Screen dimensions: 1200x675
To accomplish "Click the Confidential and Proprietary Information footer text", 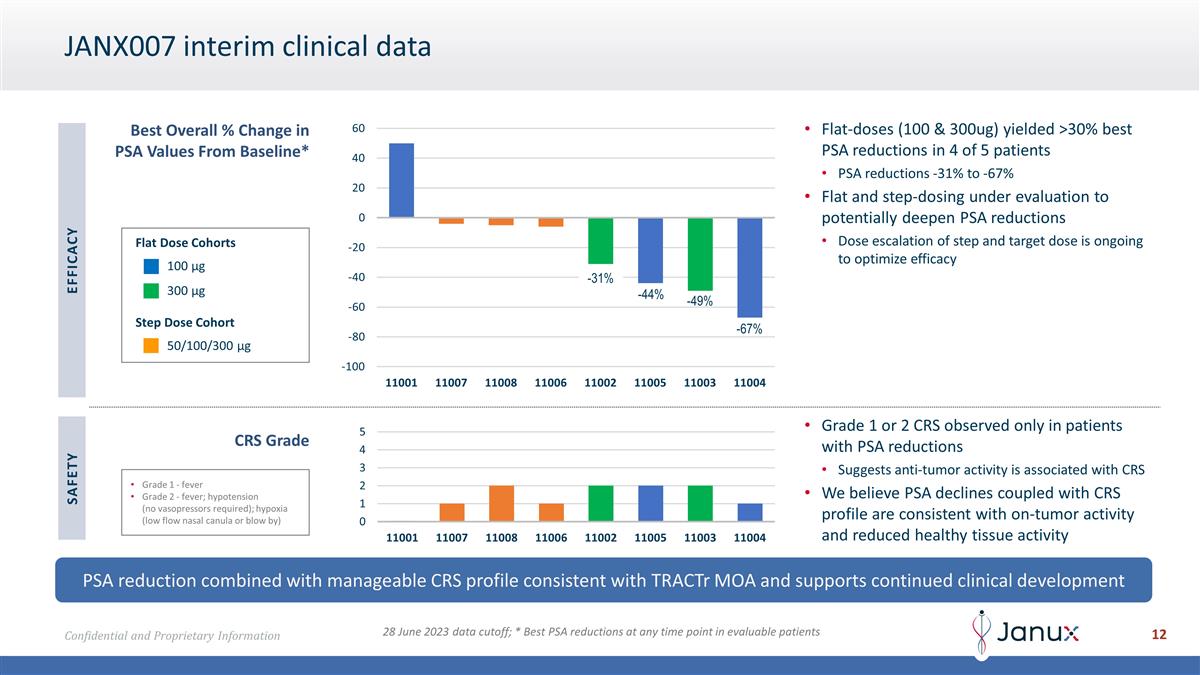I will tap(173, 636).
